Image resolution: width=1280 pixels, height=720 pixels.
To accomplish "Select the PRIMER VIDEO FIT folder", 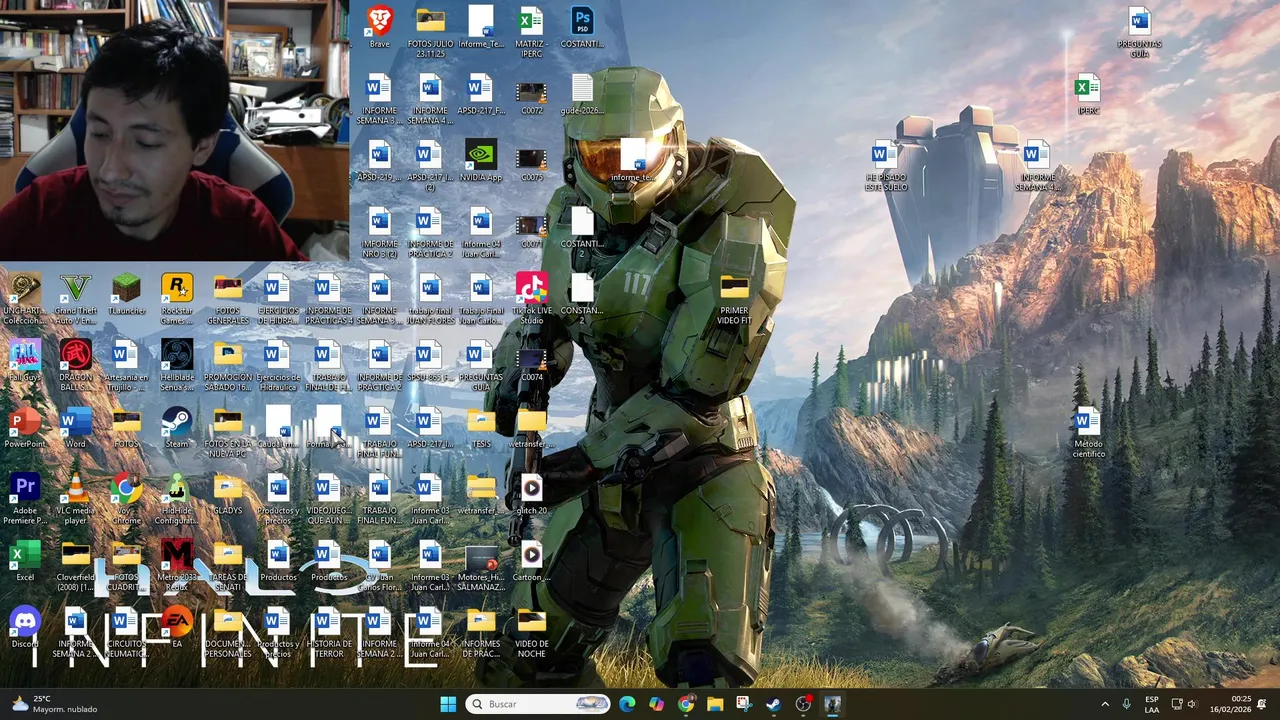I will [734, 299].
